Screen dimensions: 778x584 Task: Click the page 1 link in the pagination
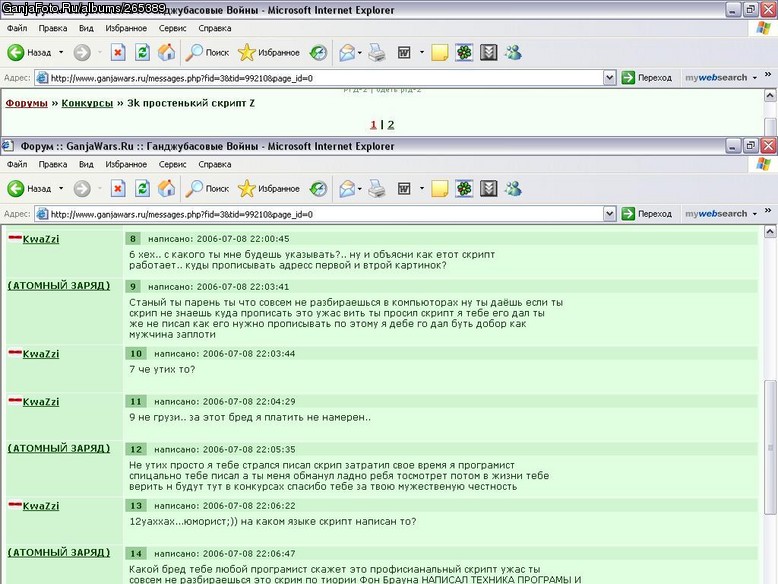[373, 125]
